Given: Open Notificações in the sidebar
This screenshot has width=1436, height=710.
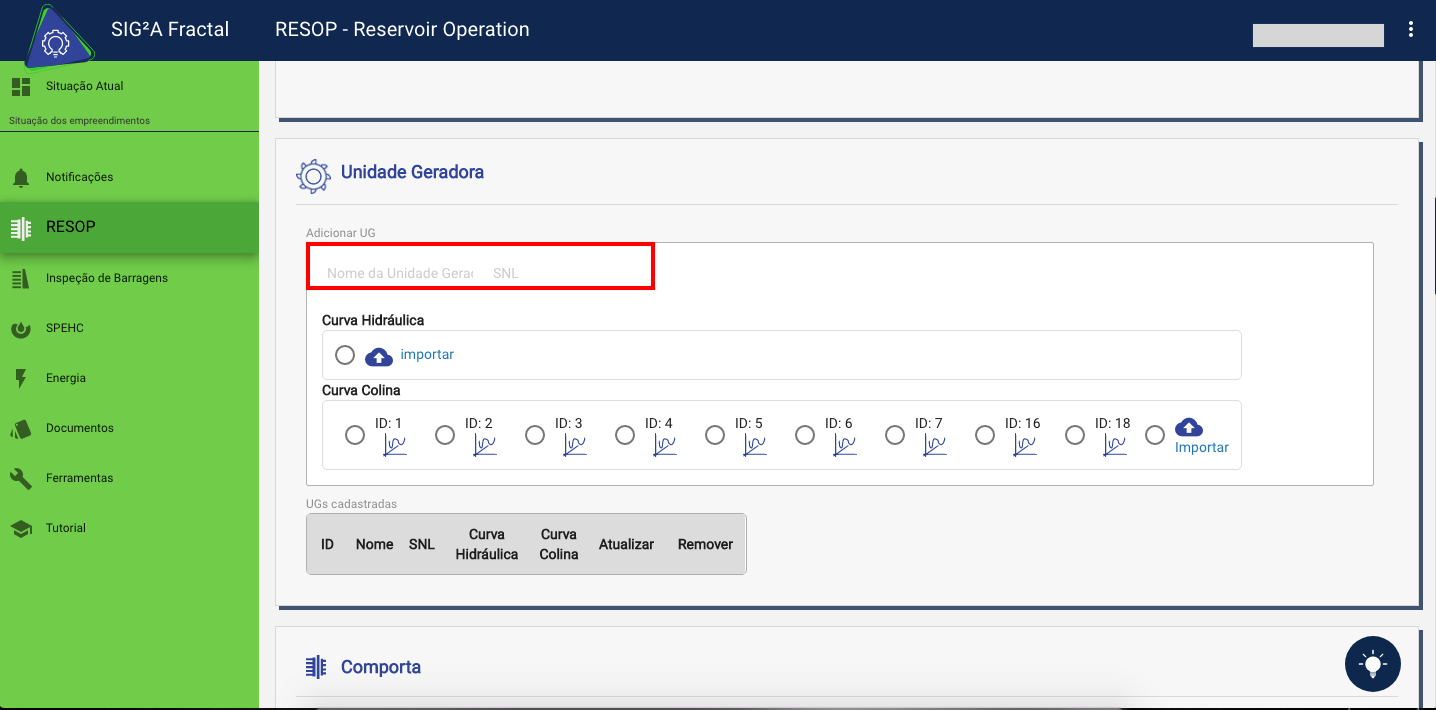Looking at the screenshot, I should click(x=79, y=177).
